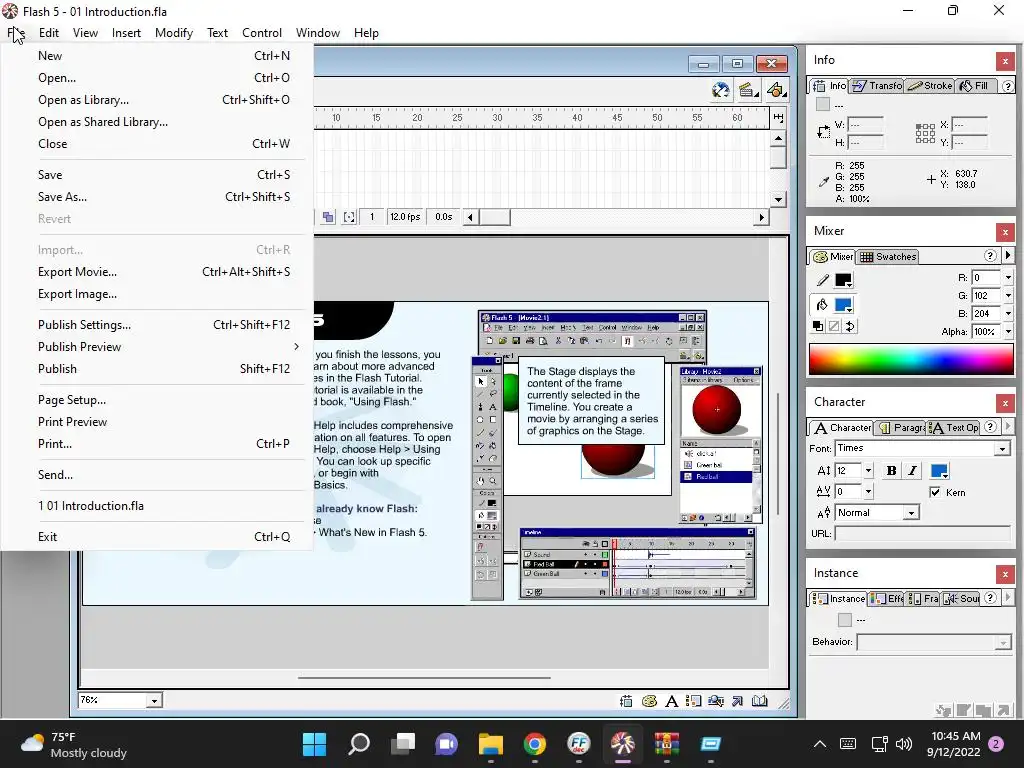The width and height of the screenshot is (1024, 768).
Task: Open Google Chrome from the taskbar
Action: (x=534, y=744)
